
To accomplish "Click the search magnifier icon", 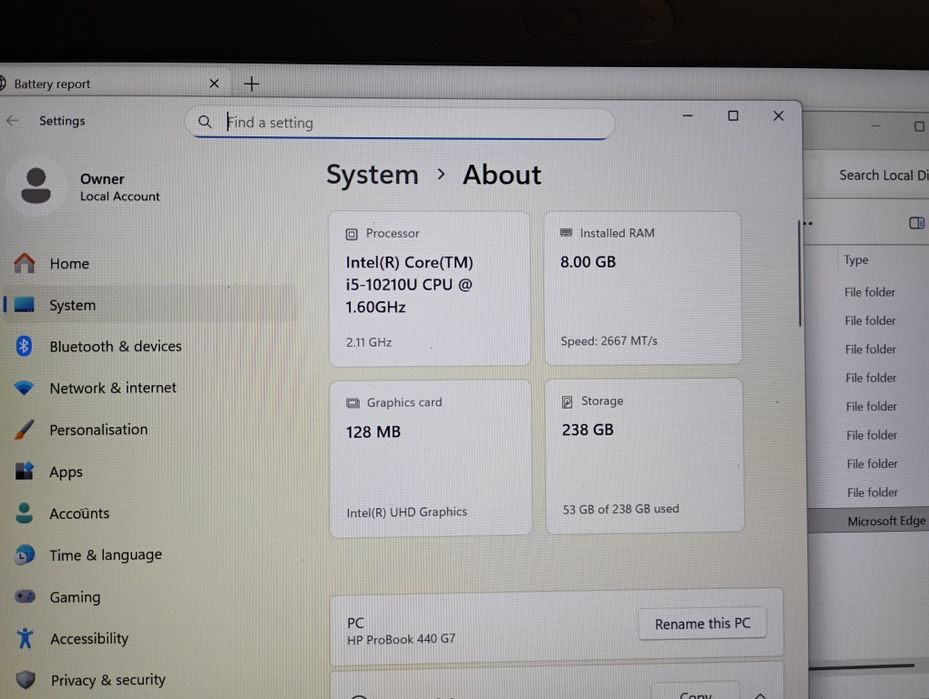I will pyautogui.click(x=205, y=122).
